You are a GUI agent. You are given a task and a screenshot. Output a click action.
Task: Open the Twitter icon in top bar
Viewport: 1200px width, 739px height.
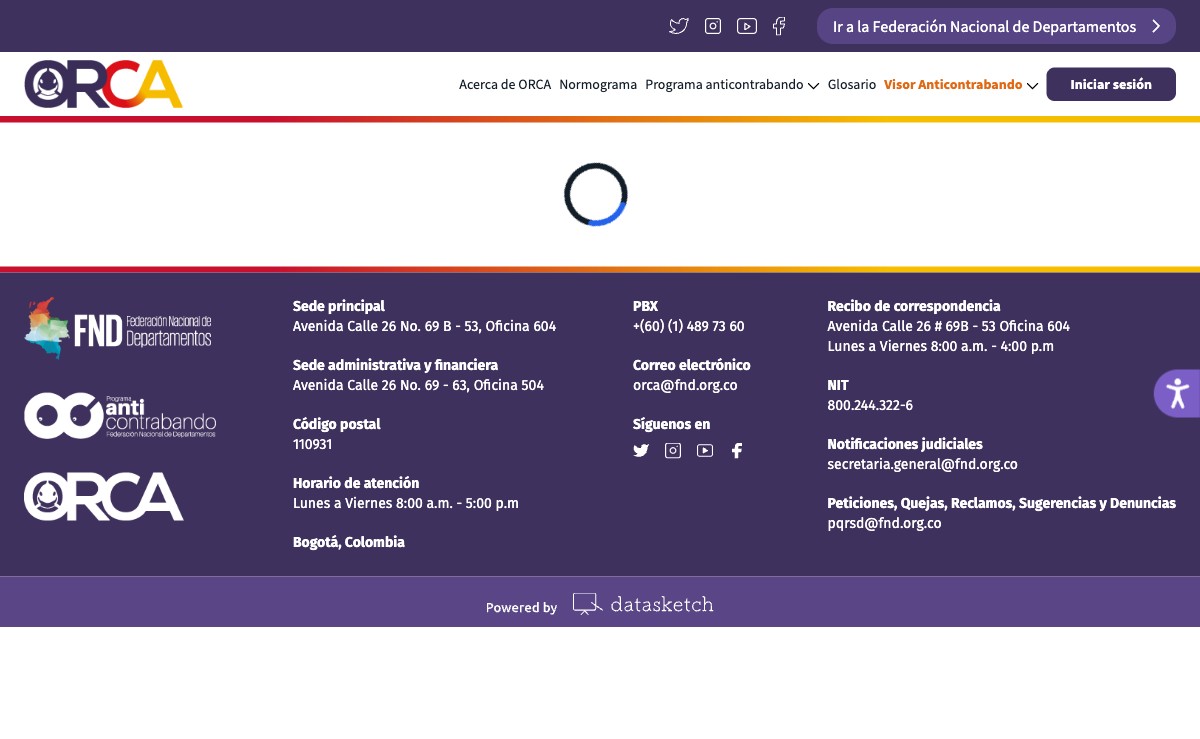pyautogui.click(x=679, y=26)
